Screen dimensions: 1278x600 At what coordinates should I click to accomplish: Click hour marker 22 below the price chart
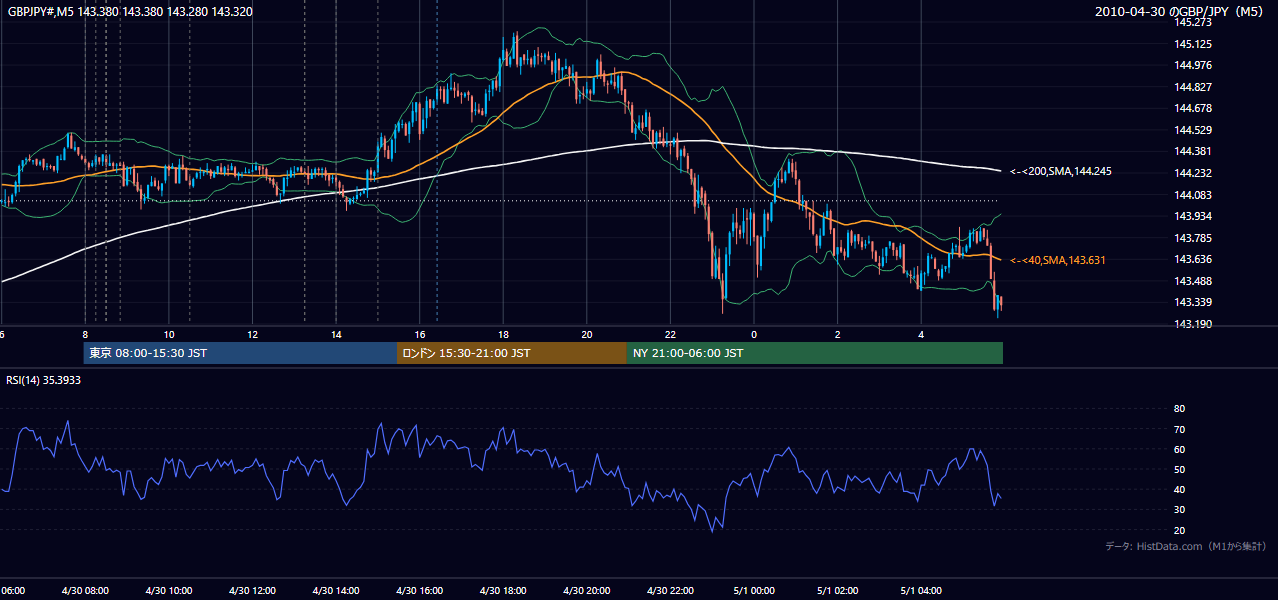[671, 334]
